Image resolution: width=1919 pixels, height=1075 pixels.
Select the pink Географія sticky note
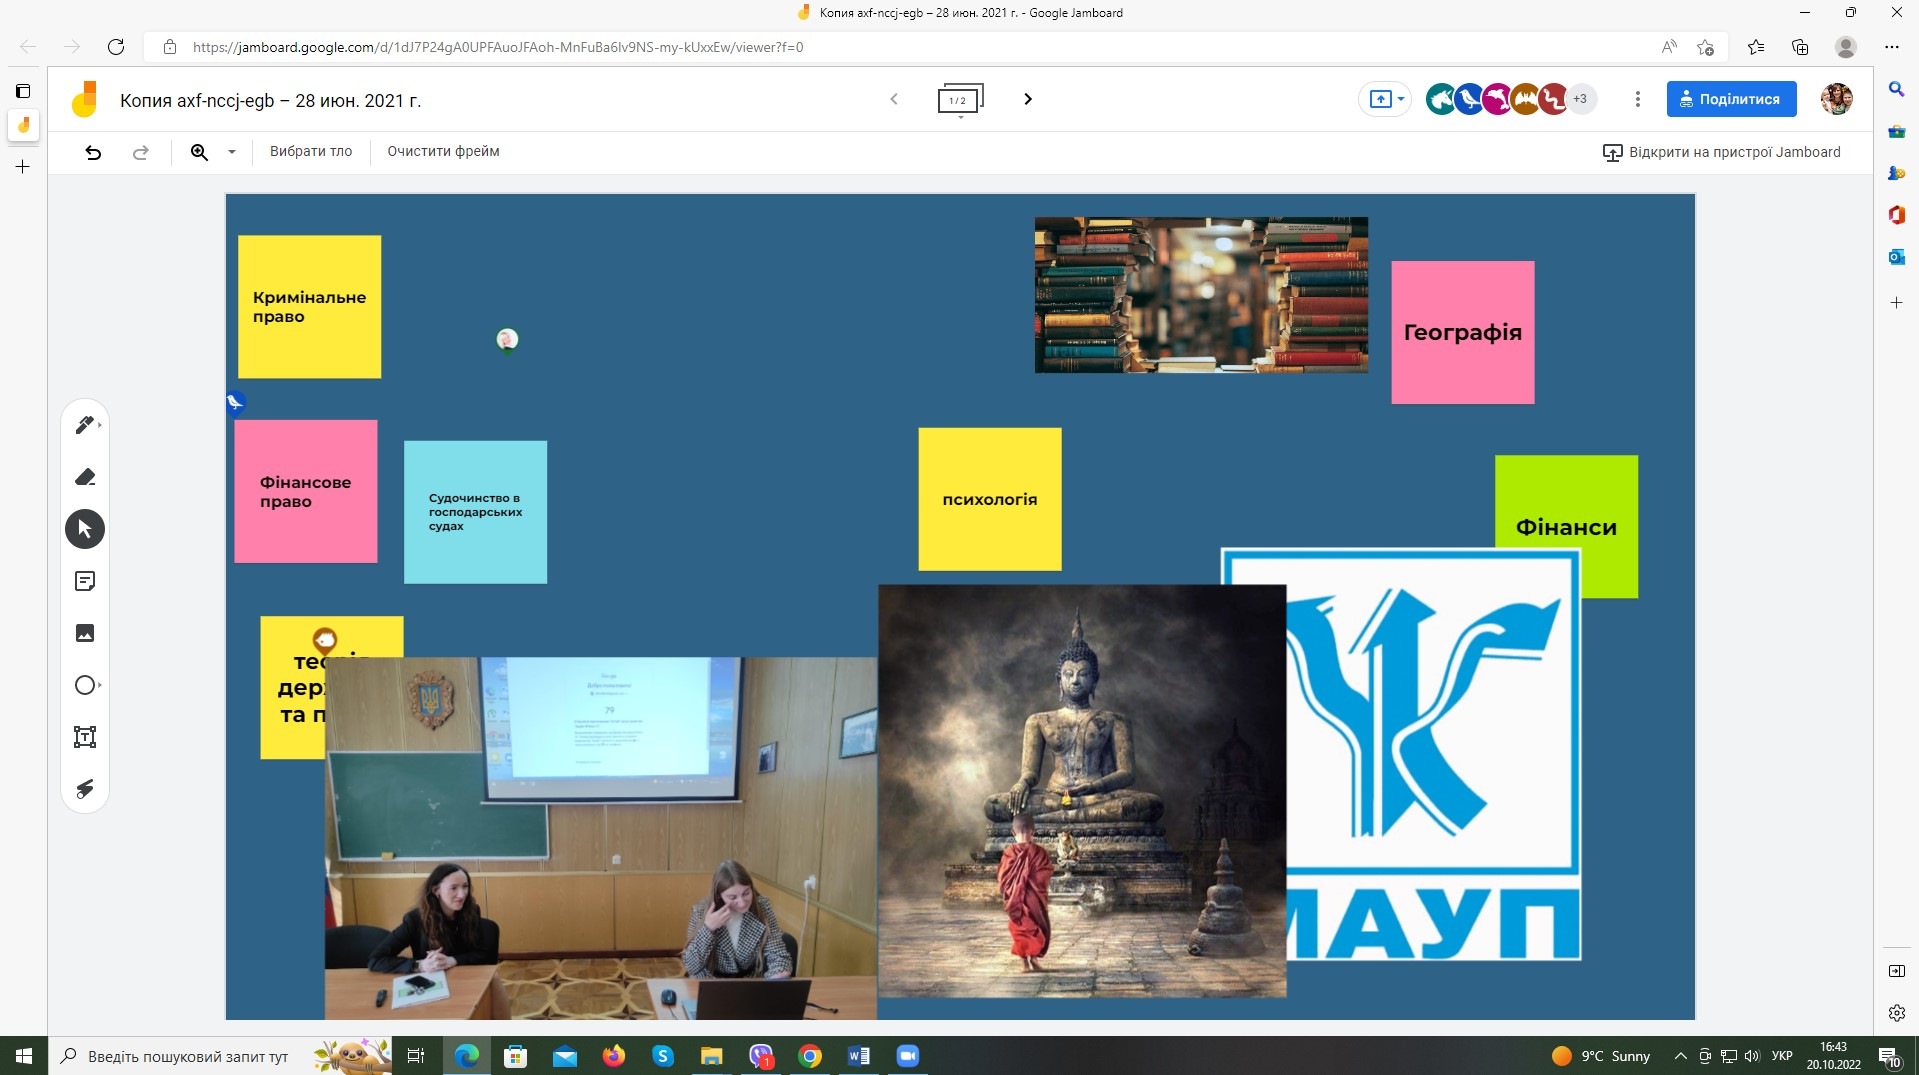click(1462, 333)
